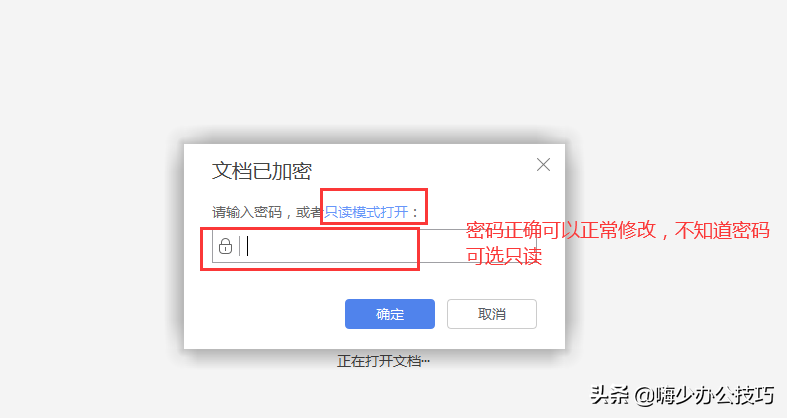
Task: Place cursor at blinking caret in password box
Action: pos(247,246)
